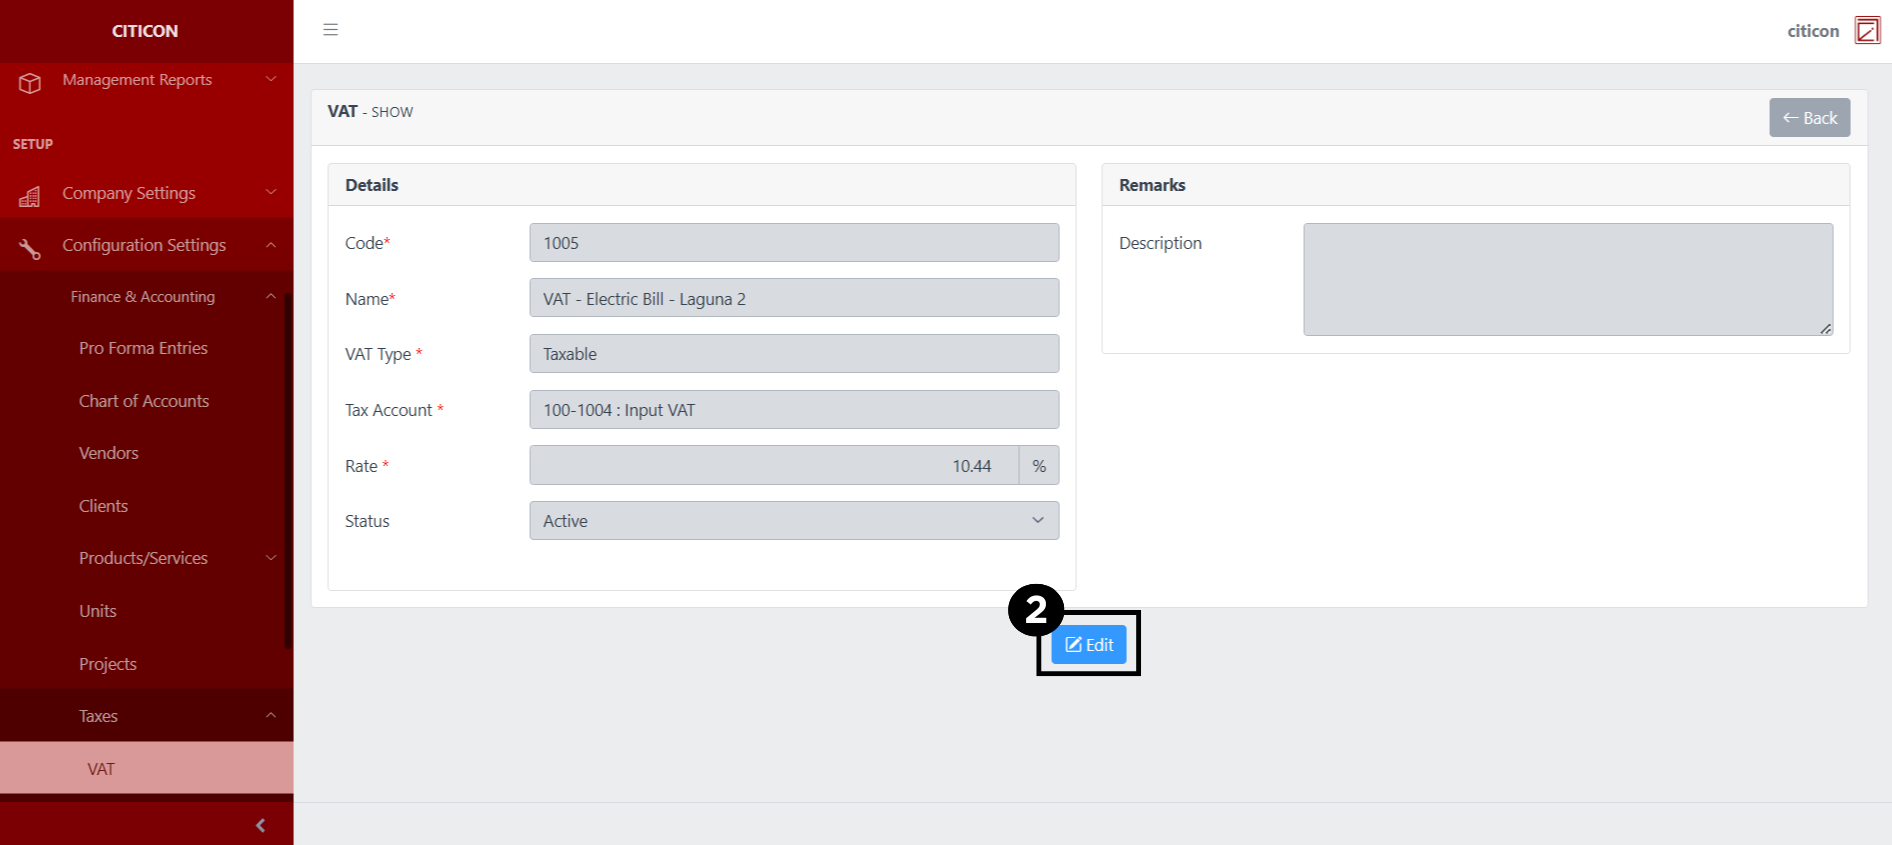Click the Edit button

tap(1088, 645)
